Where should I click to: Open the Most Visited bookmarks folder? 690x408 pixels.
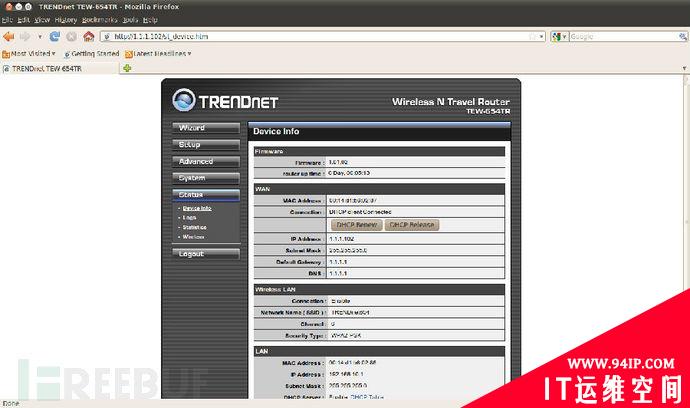(29, 54)
